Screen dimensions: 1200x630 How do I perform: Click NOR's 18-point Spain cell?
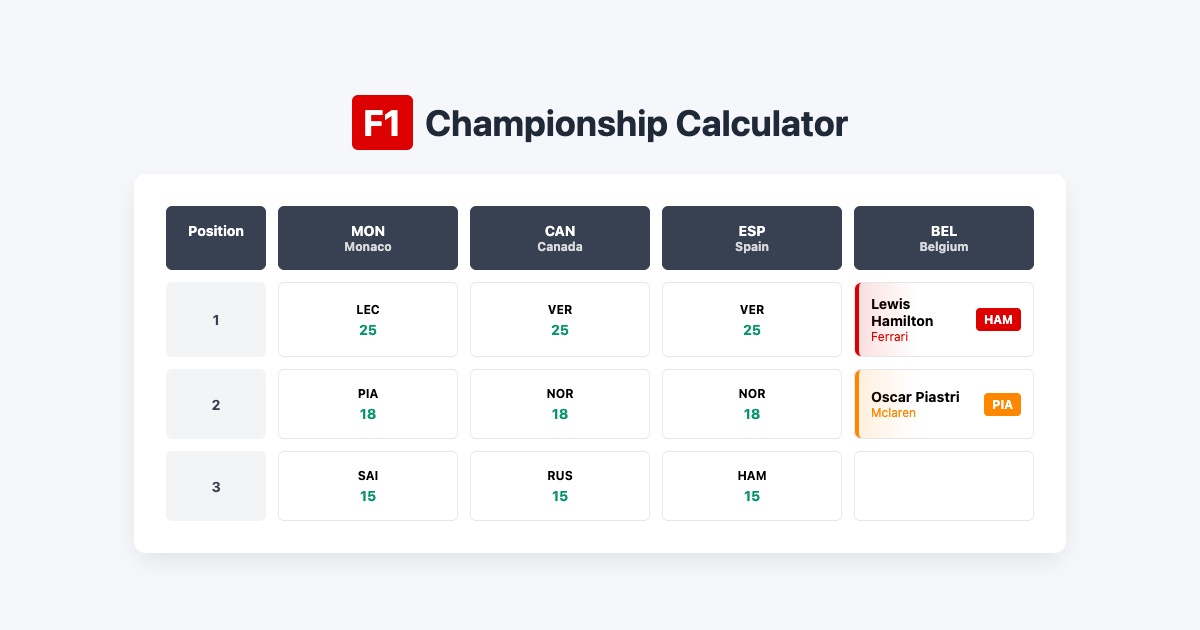coord(752,404)
